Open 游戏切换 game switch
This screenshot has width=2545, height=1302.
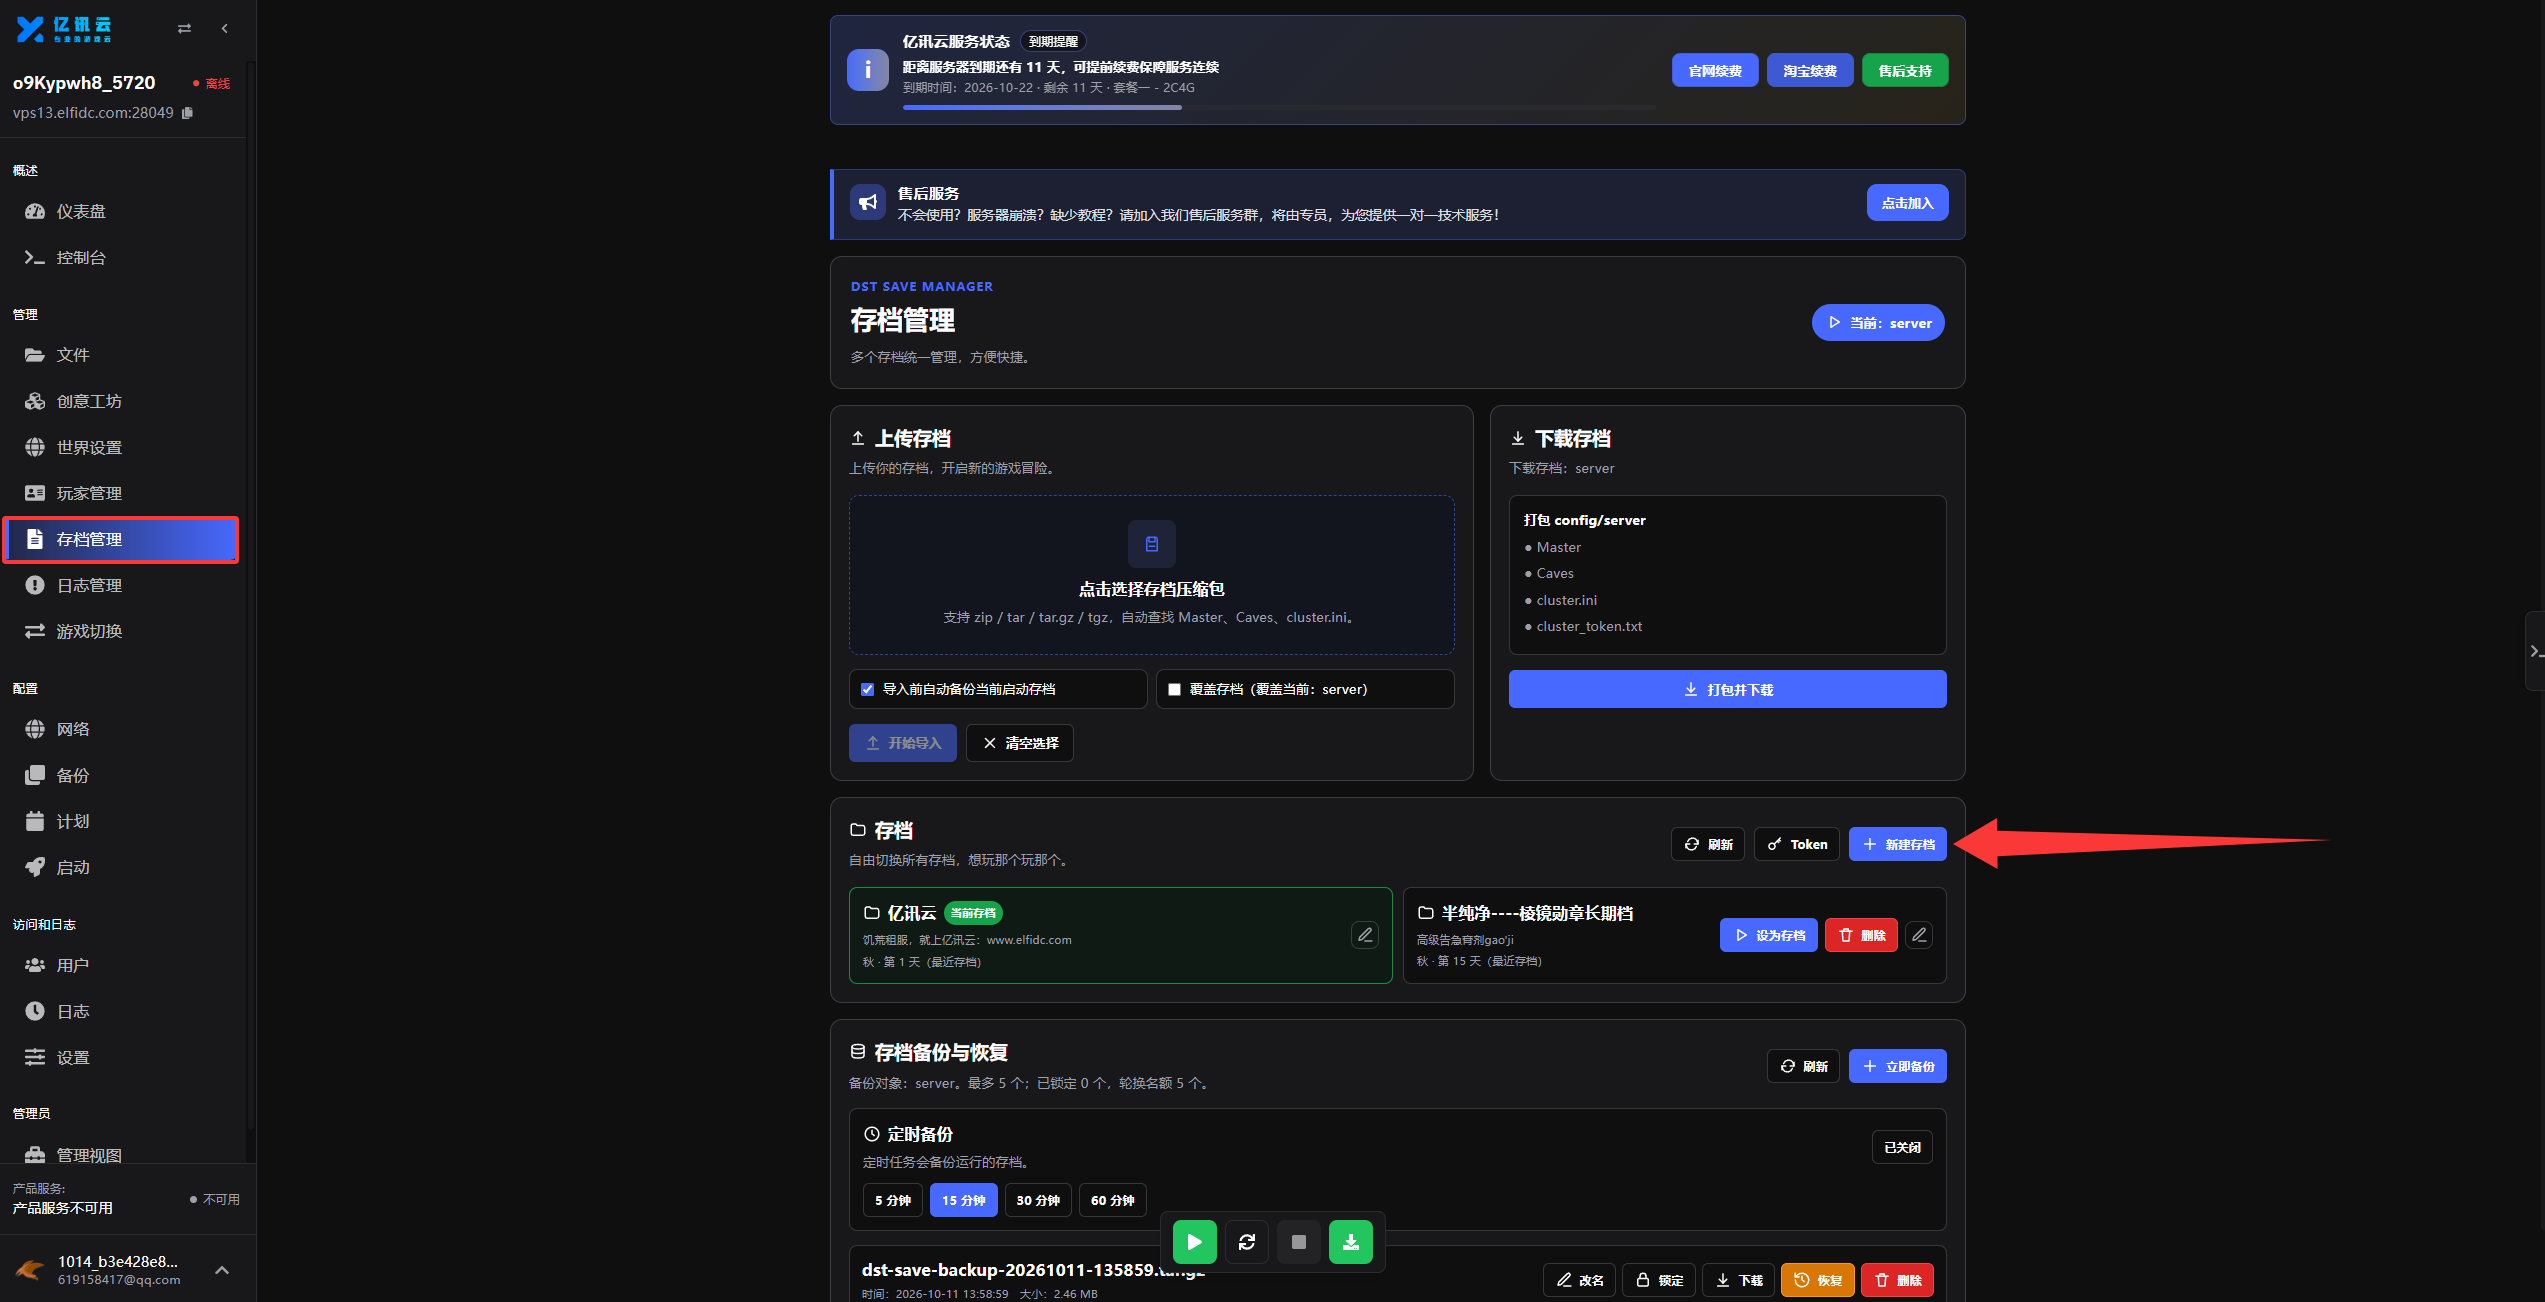pyautogui.click(x=120, y=631)
